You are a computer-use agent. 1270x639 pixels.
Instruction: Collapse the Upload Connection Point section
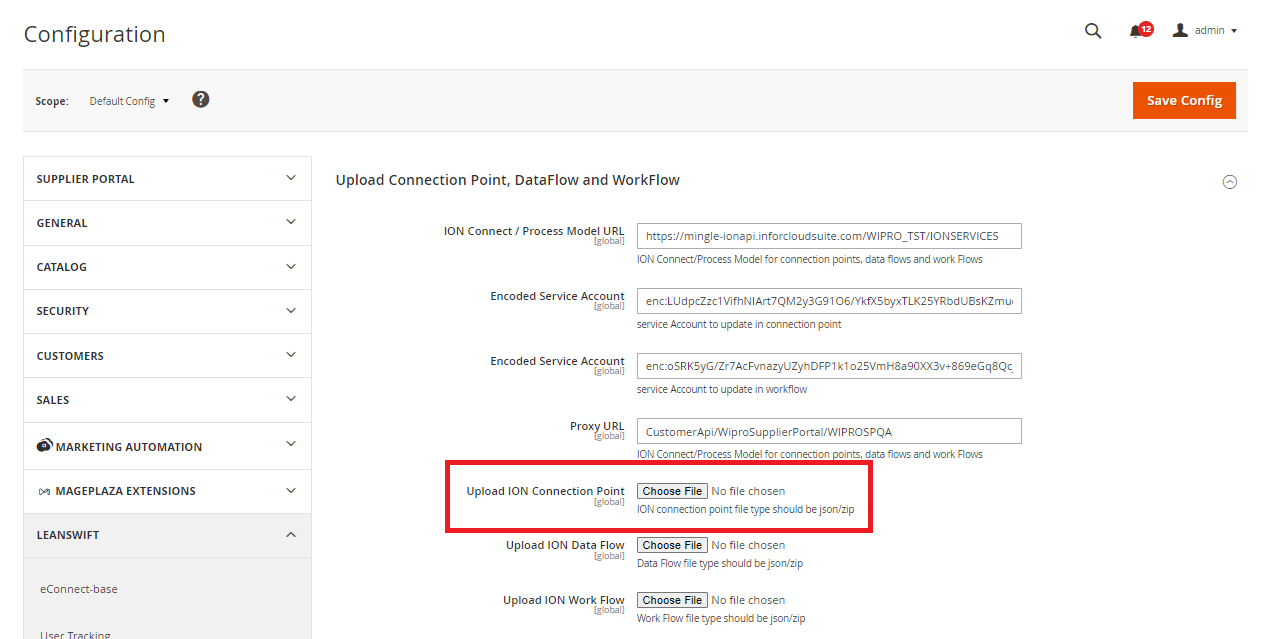(x=1230, y=182)
